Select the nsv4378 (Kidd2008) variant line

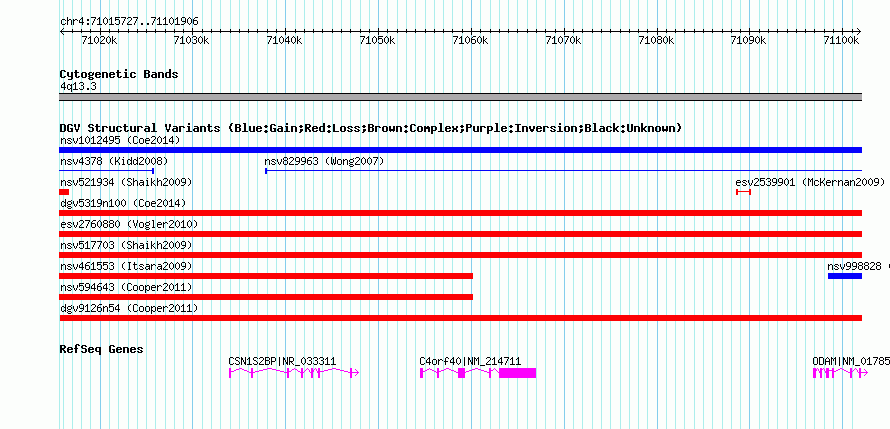pyautogui.click(x=107, y=171)
